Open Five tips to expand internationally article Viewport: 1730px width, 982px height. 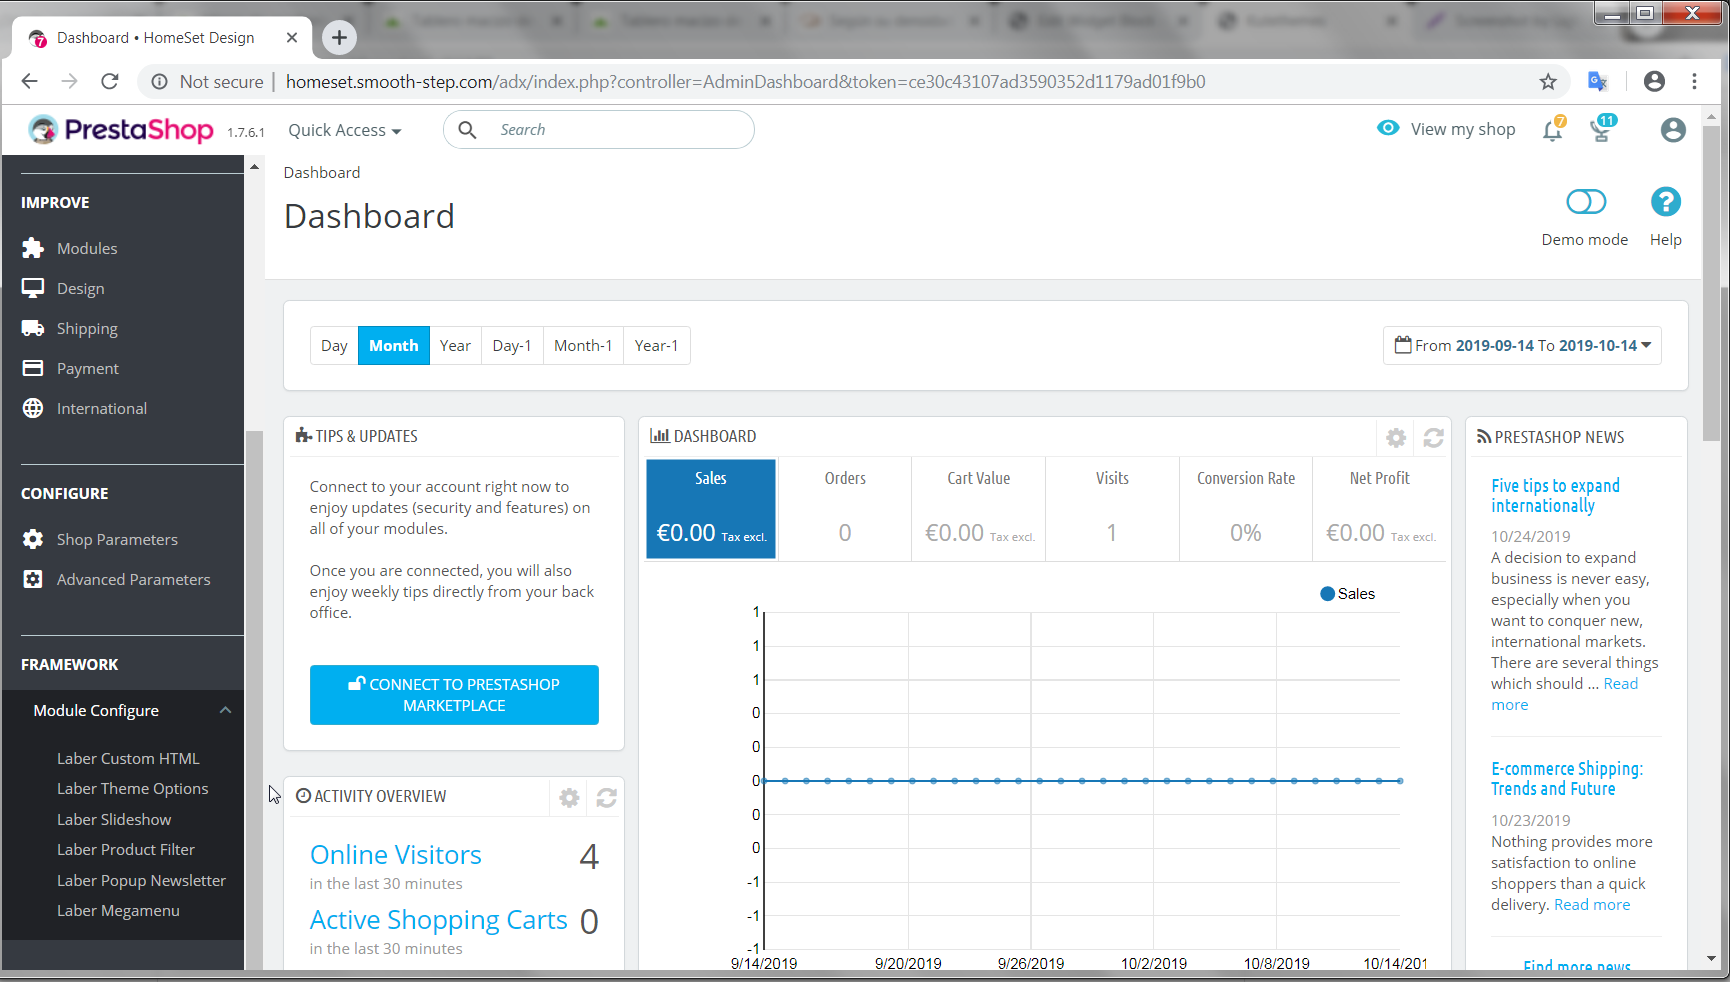point(1555,496)
